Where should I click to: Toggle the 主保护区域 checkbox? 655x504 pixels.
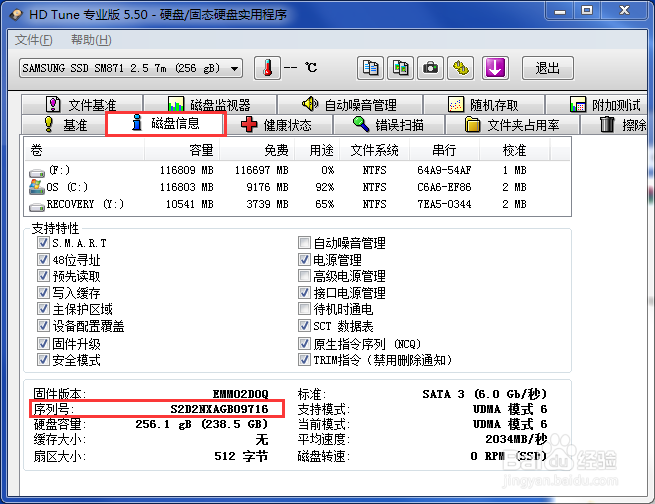pos(43,309)
